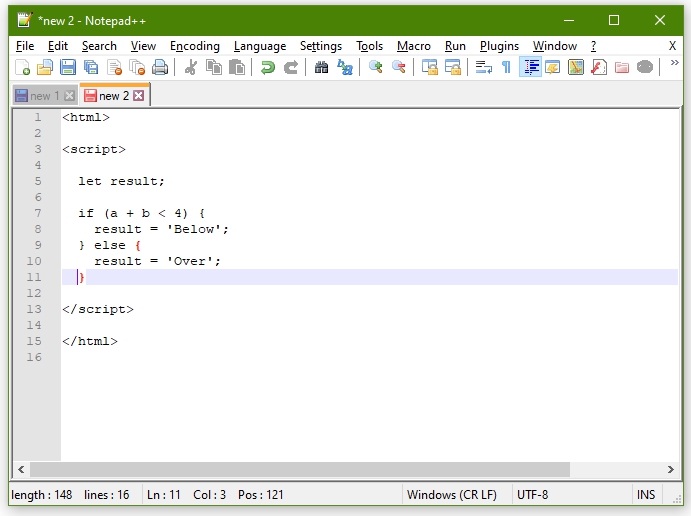Open the Settings menu
Screen dimensions: 691x516
(x=321, y=46)
